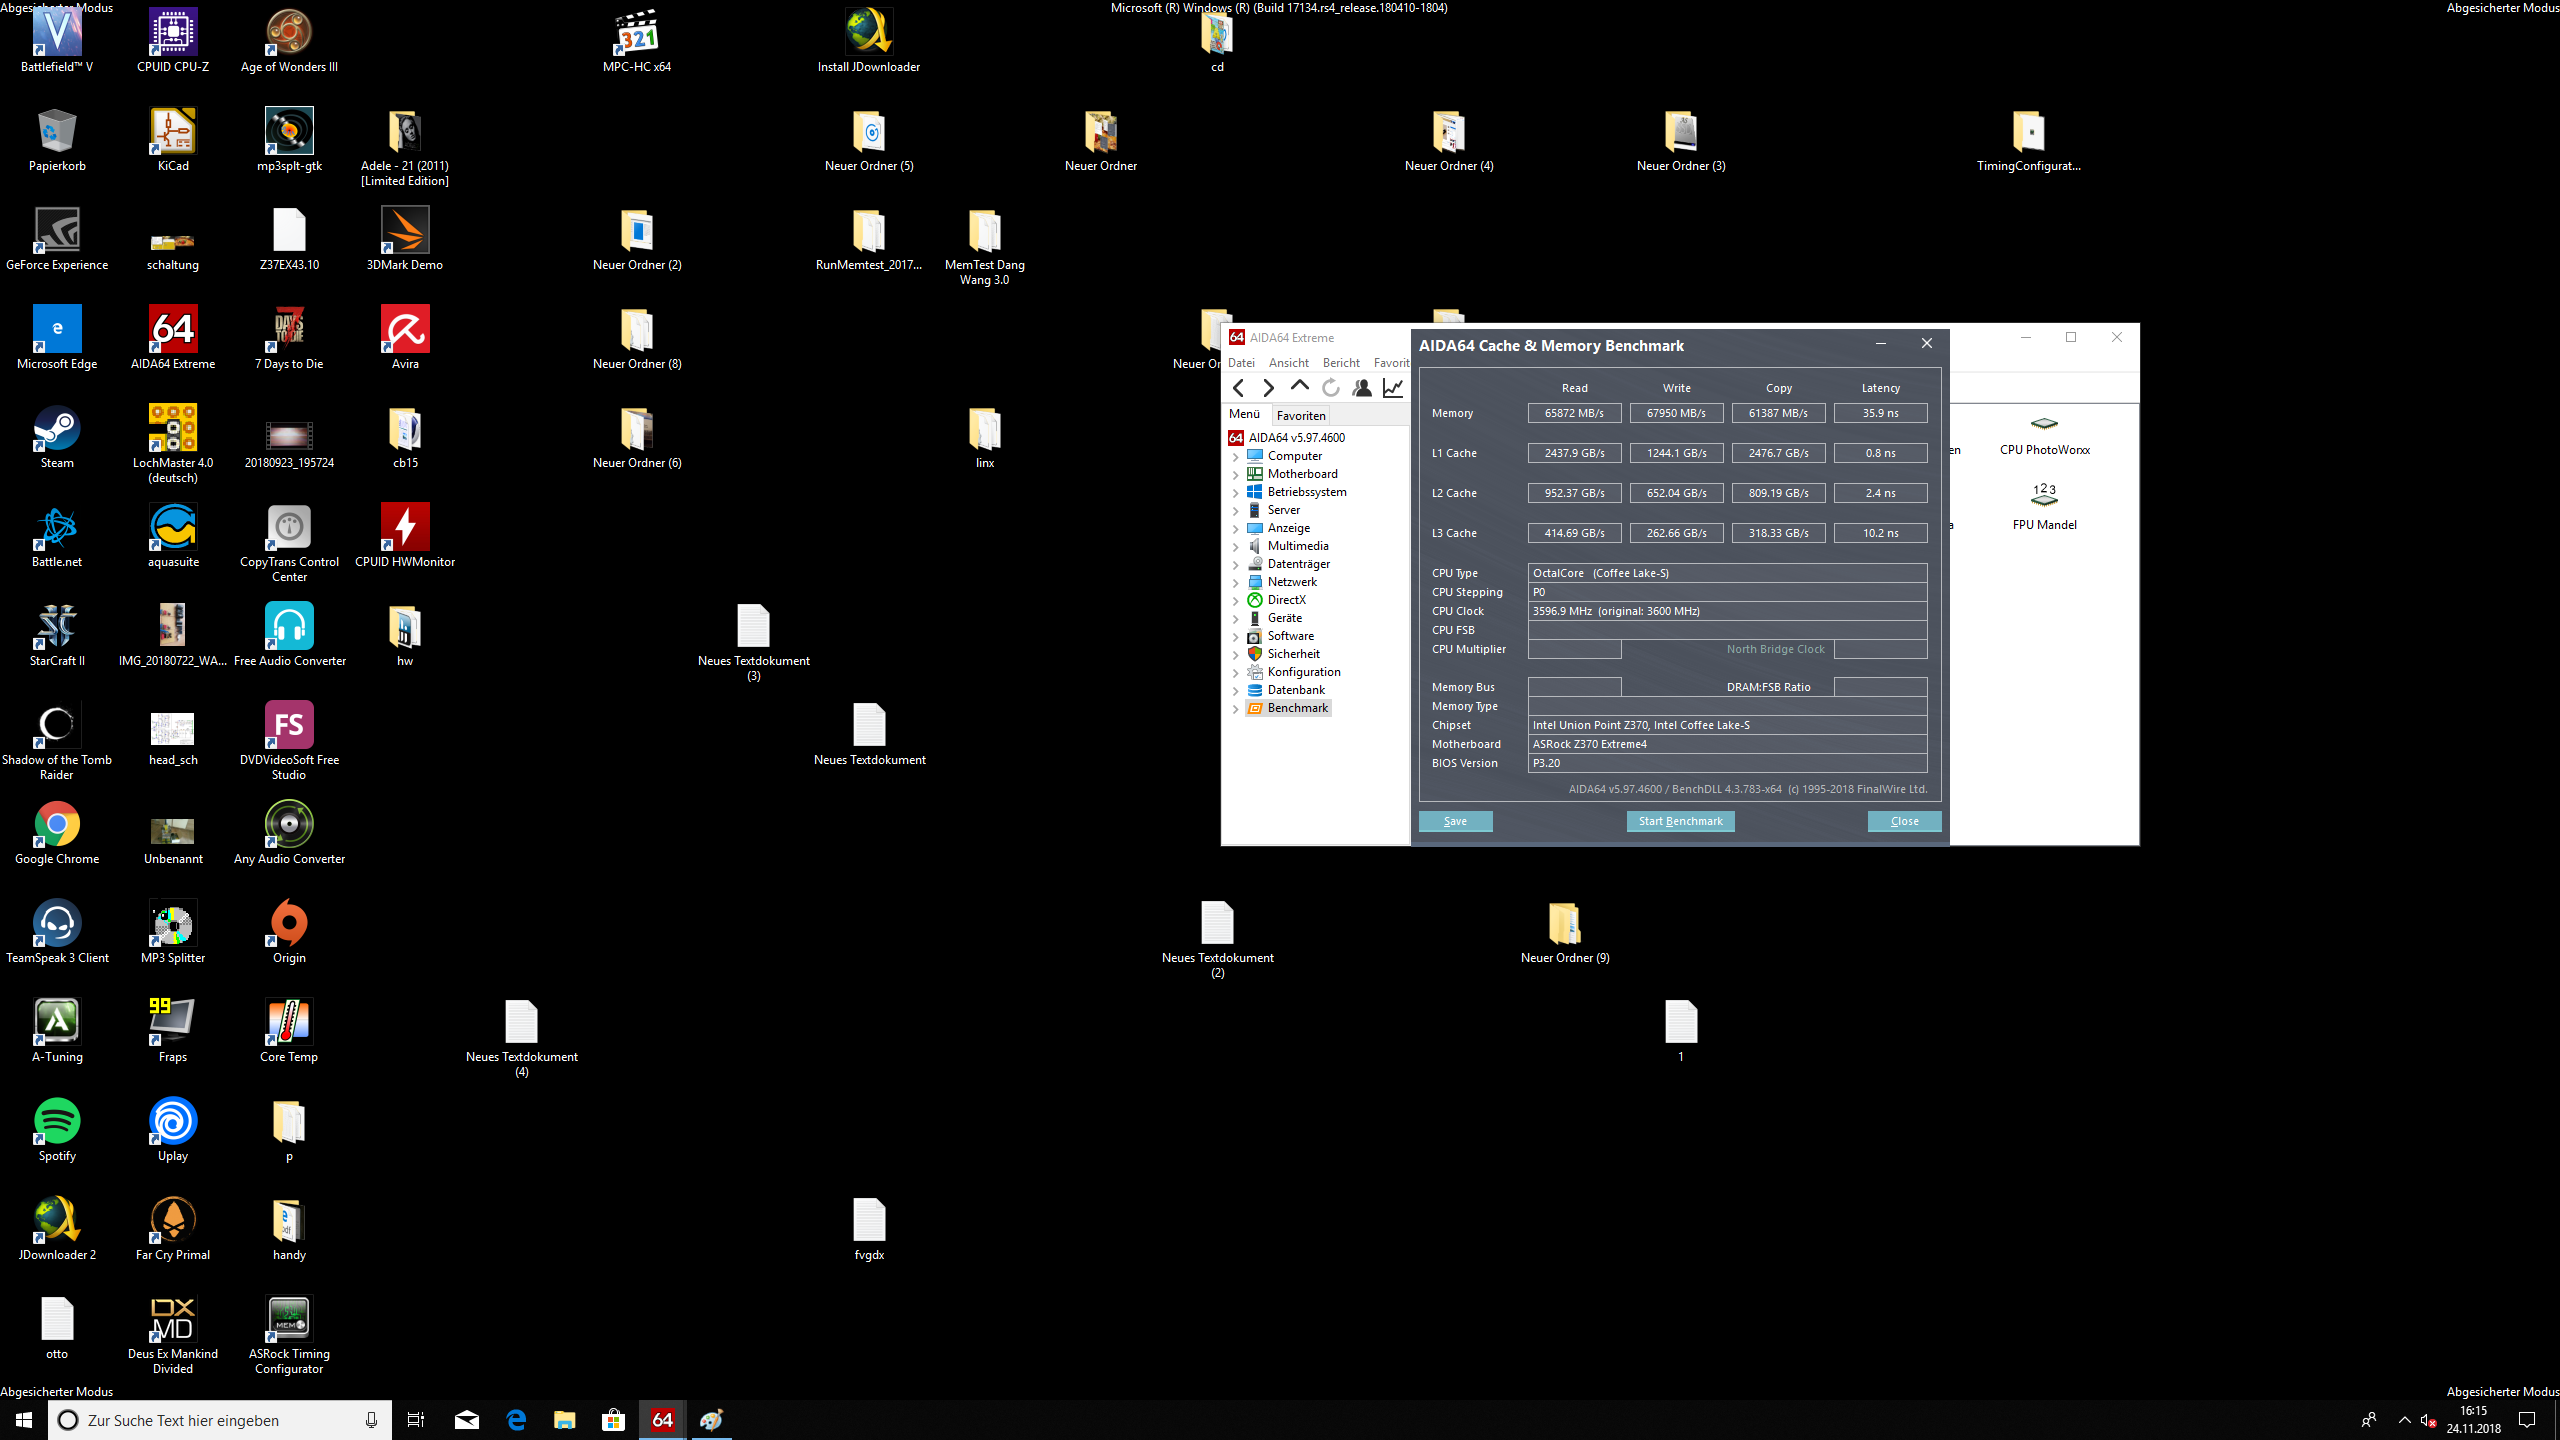Click the Start Benchmark button
The width and height of the screenshot is (2560, 1440).
(1680, 821)
